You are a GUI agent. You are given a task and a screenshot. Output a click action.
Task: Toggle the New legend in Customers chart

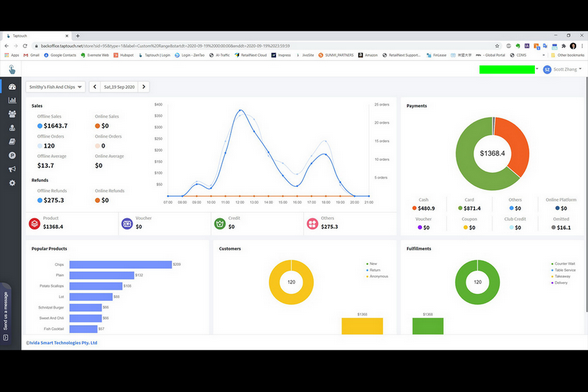click(x=372, y=264)
